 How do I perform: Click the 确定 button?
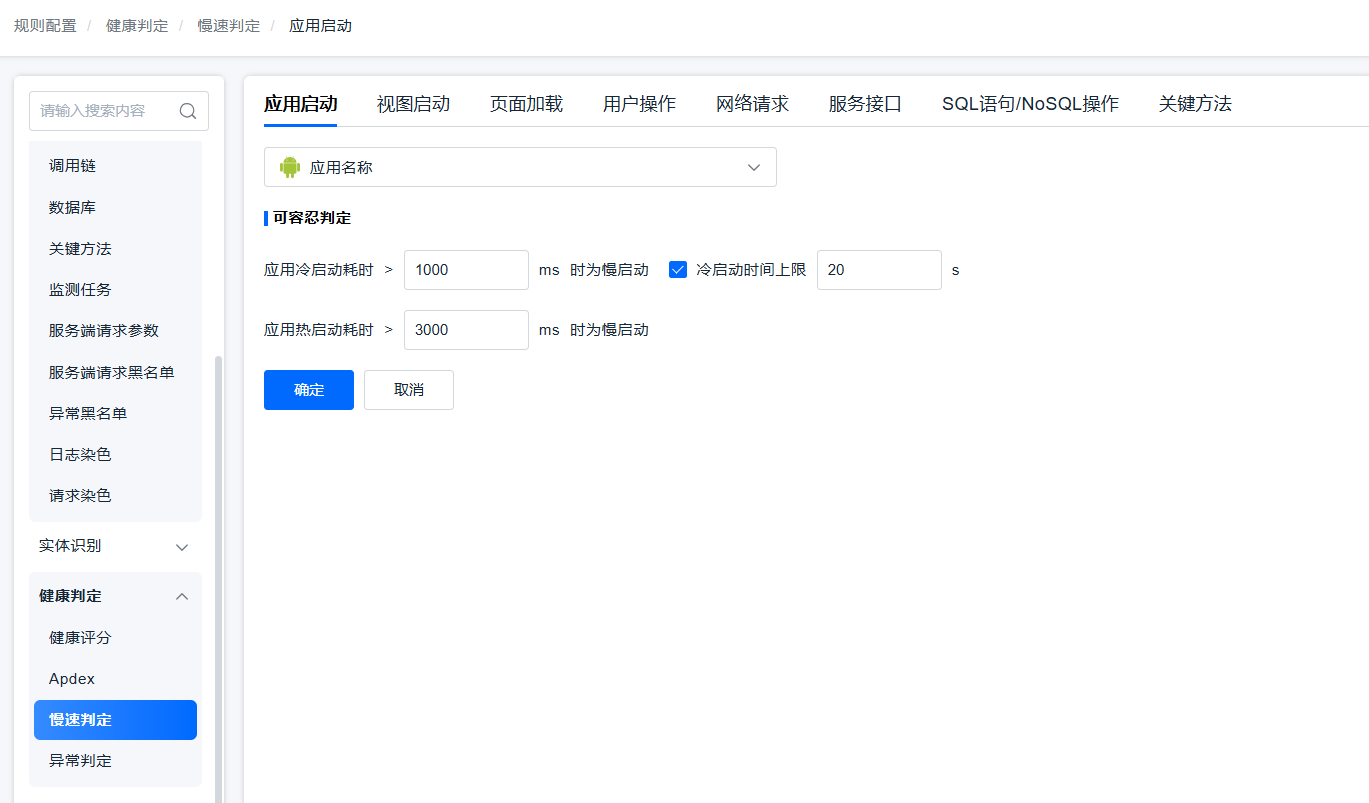point(309,390)
